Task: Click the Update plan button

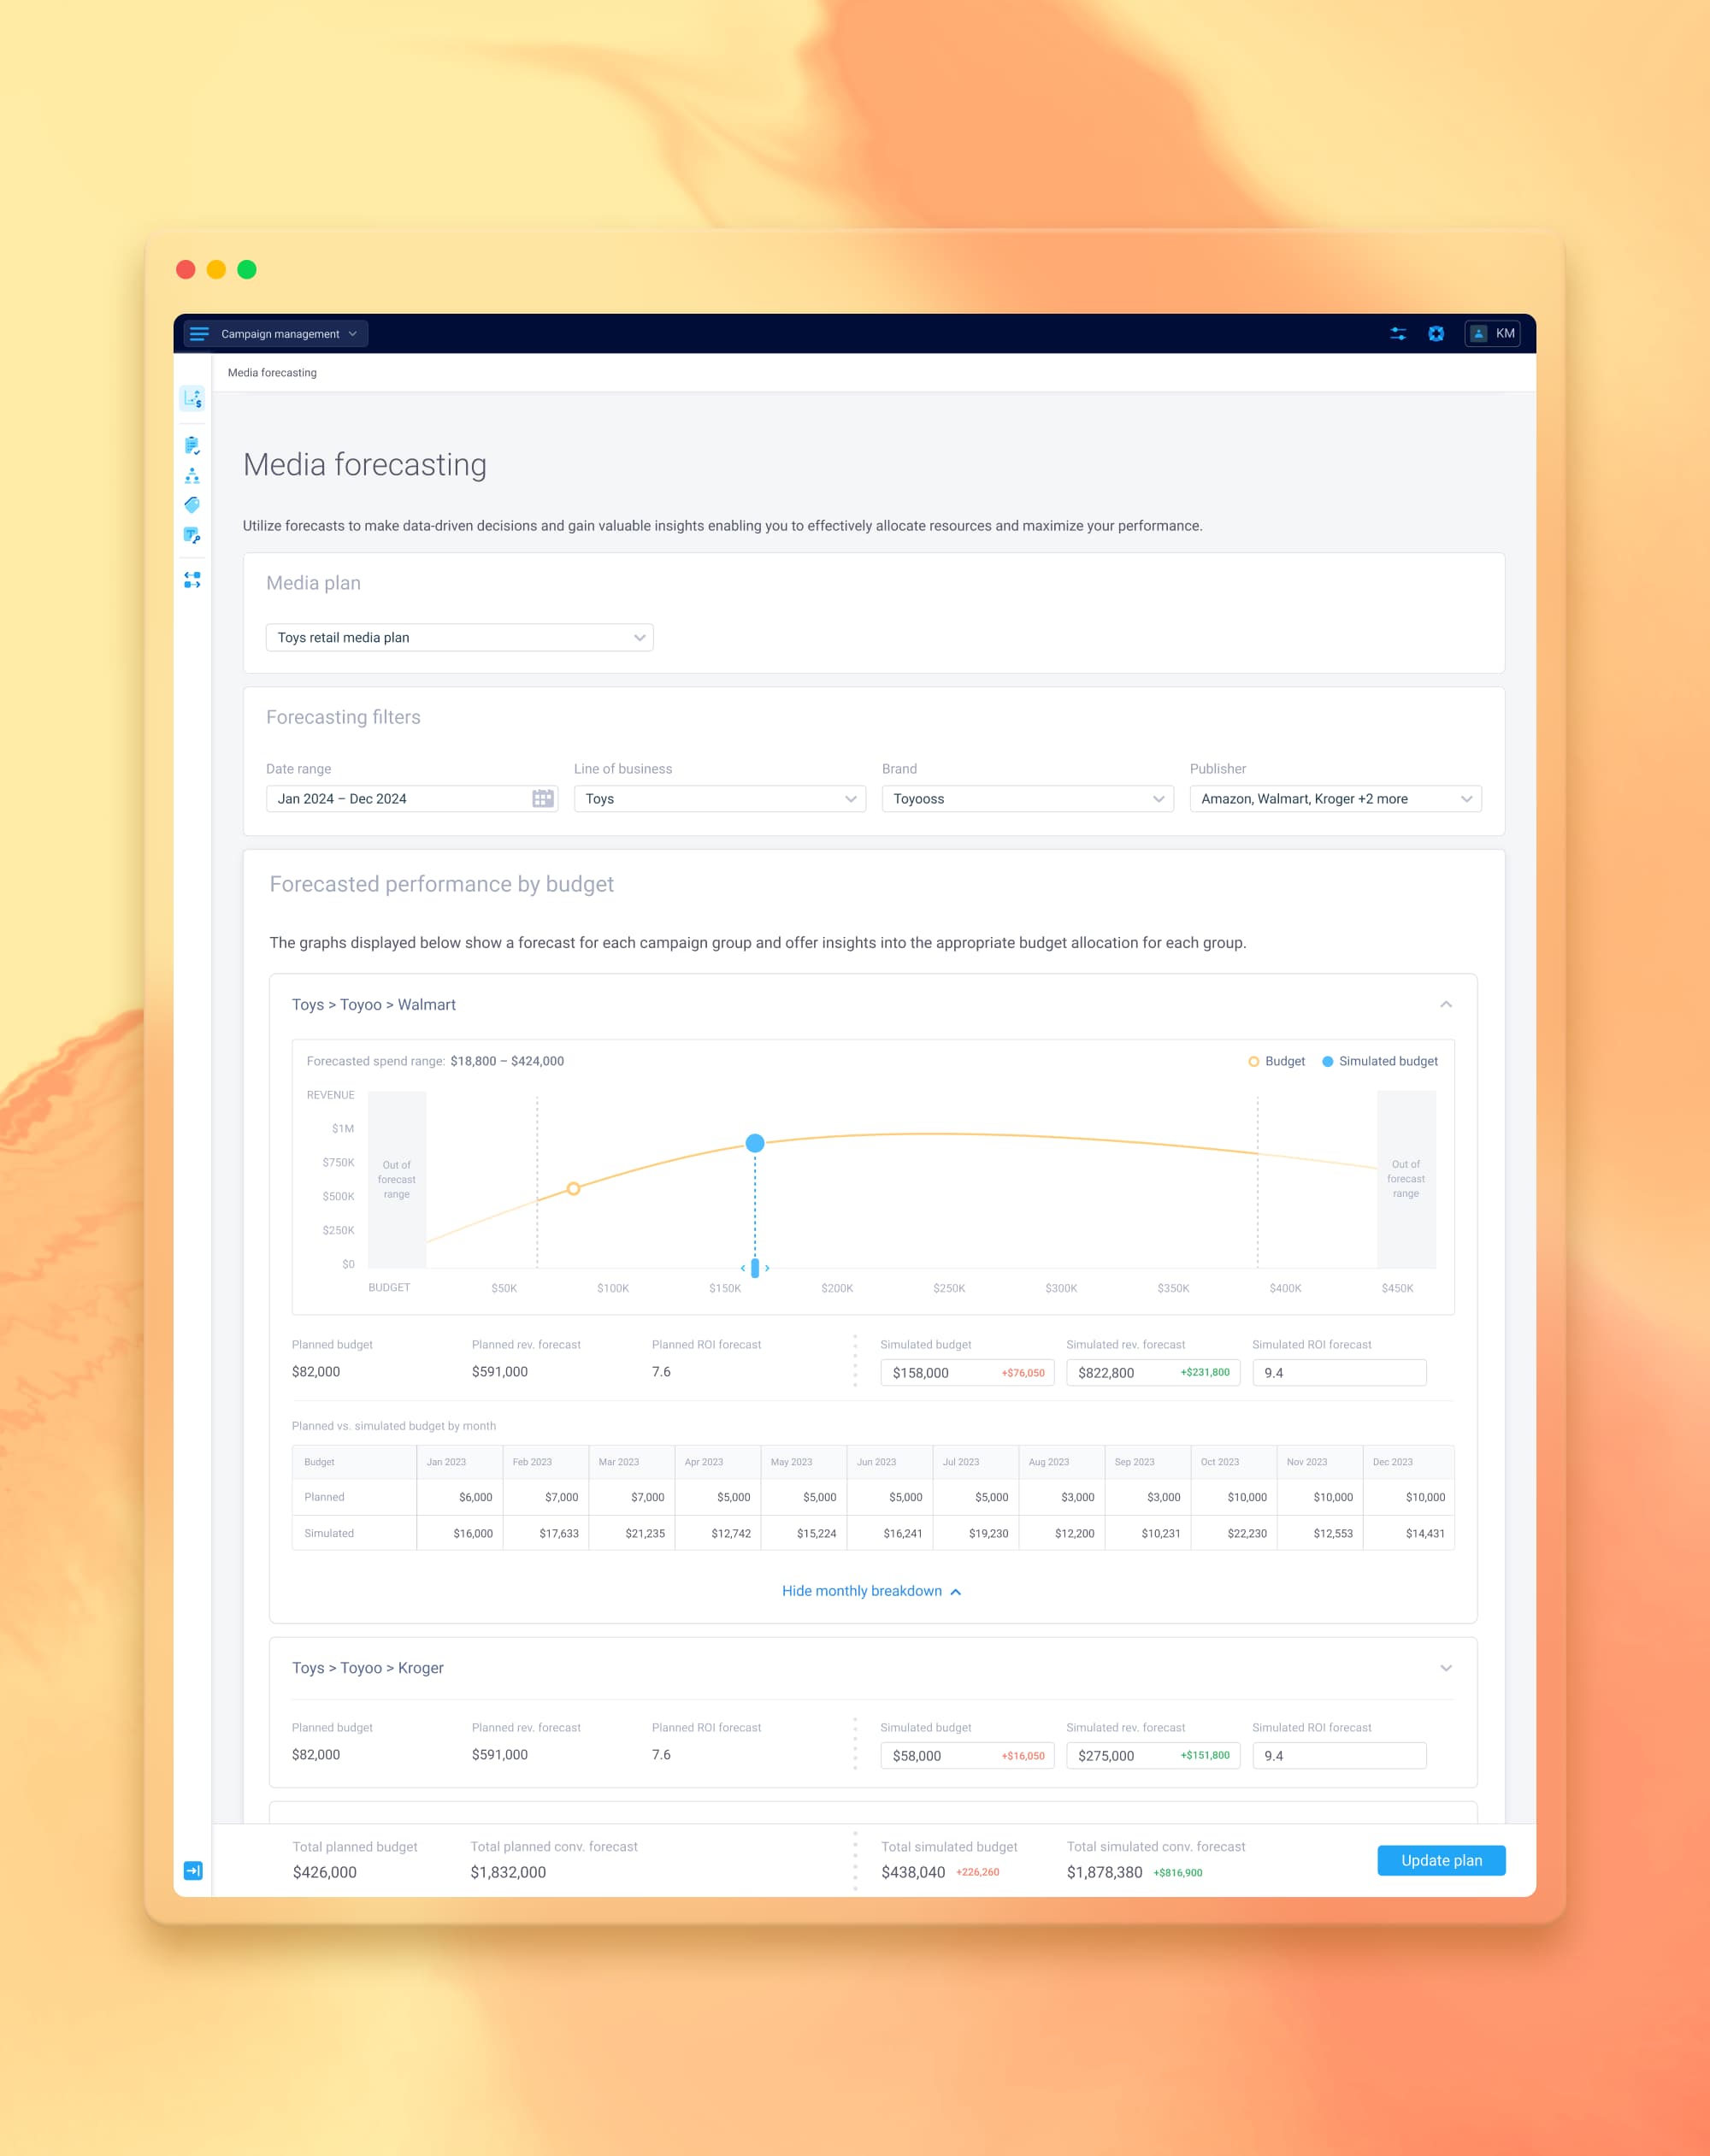Action: click(x=1440, y=1860)
